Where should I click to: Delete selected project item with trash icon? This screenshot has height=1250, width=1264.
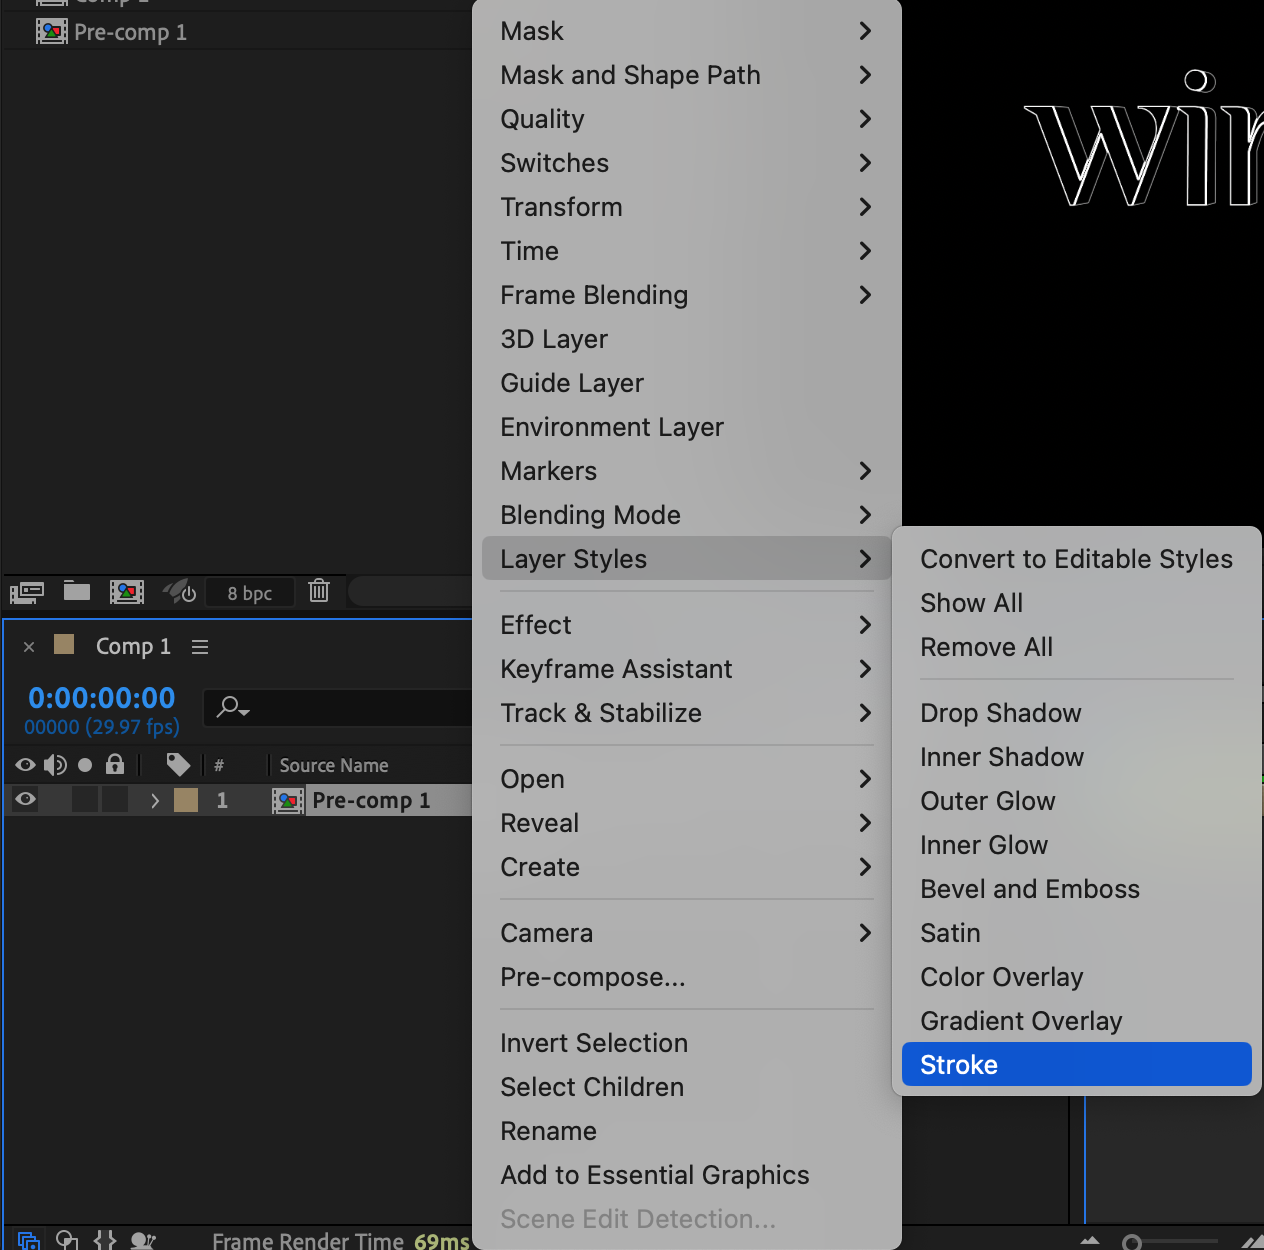tap(319, 591)
